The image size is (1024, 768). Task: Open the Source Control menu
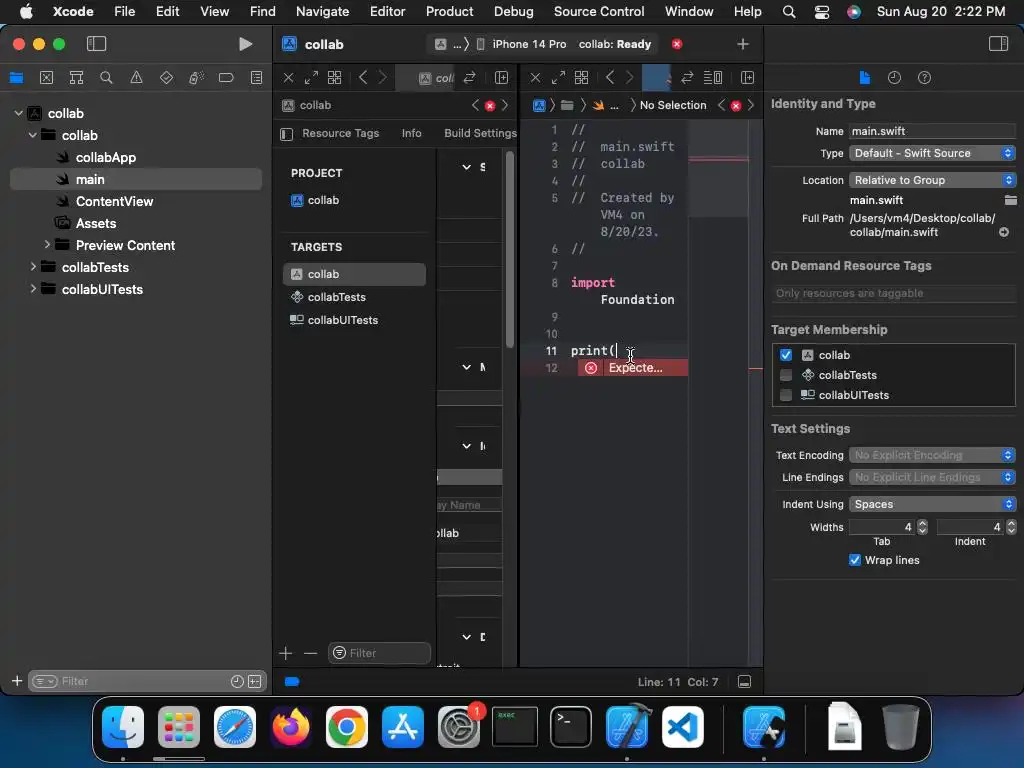coord(599,11)
